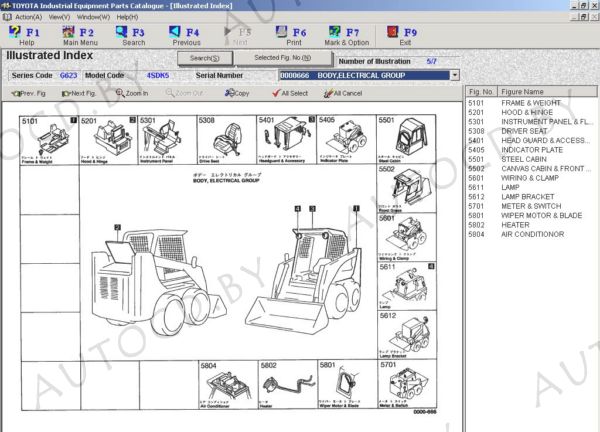Select list row 5802 HEATER

coord(530,225)
